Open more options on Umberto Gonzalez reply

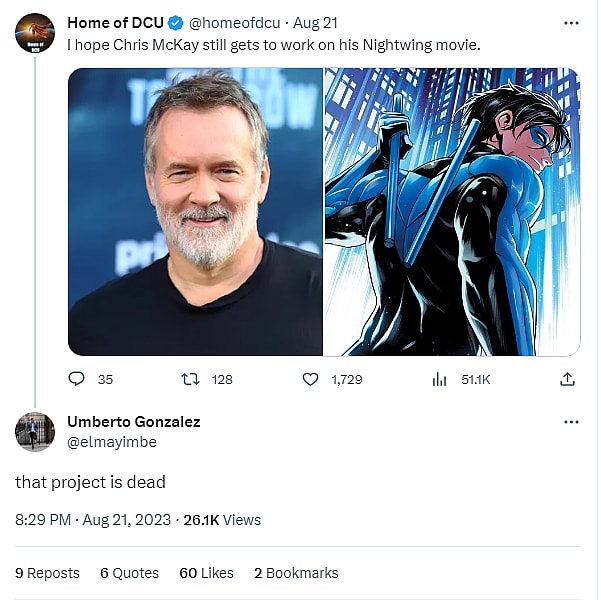click(x=571, y=422)
